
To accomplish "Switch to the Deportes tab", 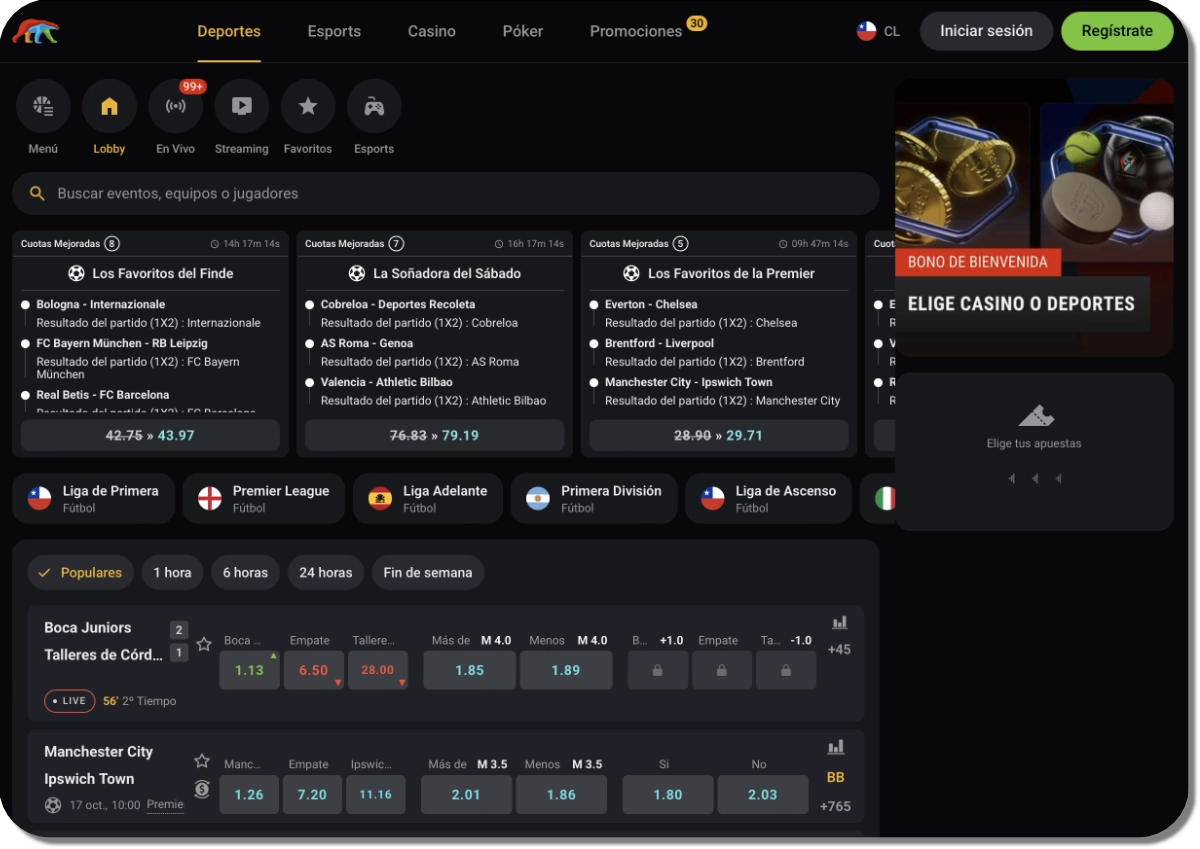I will pos(229,31).
